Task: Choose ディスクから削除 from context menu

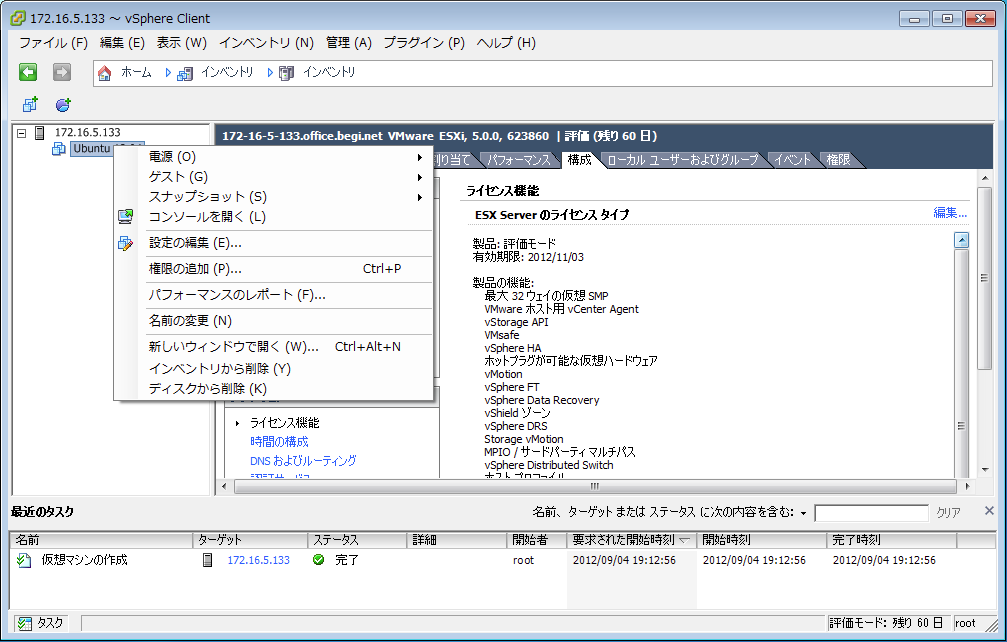Action: [x=274, y=388]
